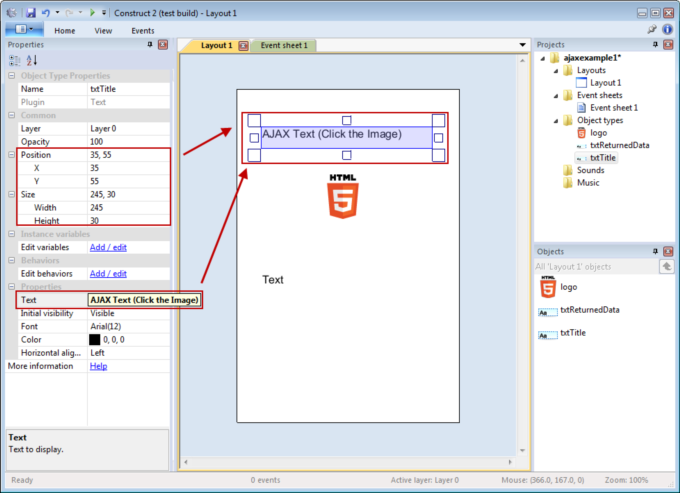Image resolution: width=680 pixels, height=493 pixels.
Task: Select txtReturnedData in Projects tree
Action: [x=620, y=145]
